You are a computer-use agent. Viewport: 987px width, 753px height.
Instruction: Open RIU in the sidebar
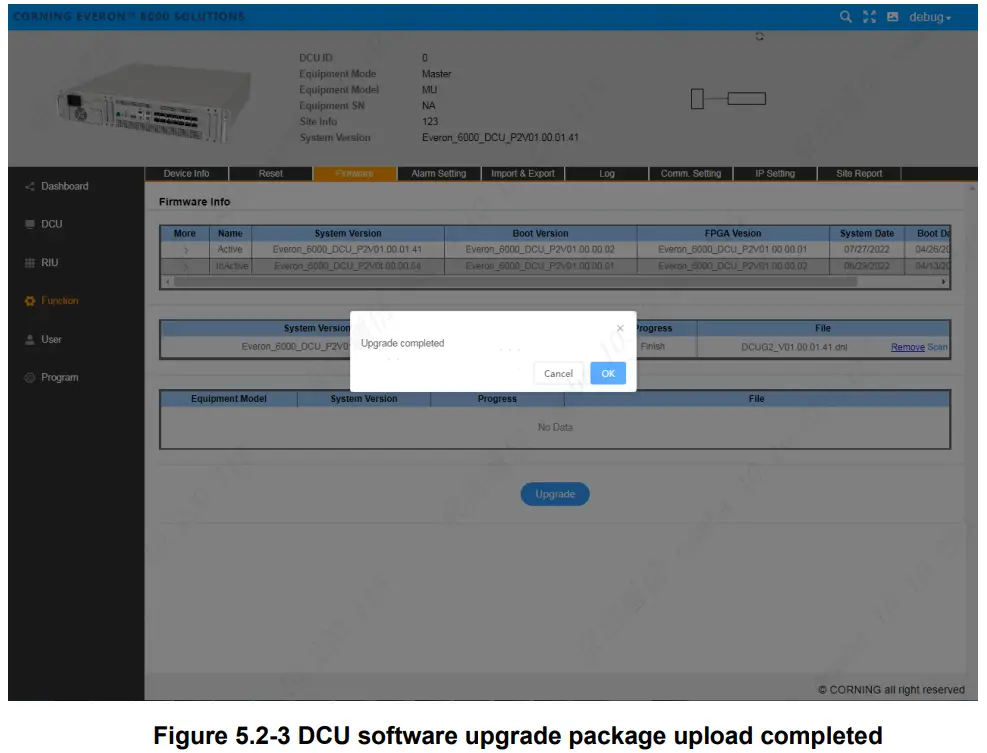click(50, 263)
